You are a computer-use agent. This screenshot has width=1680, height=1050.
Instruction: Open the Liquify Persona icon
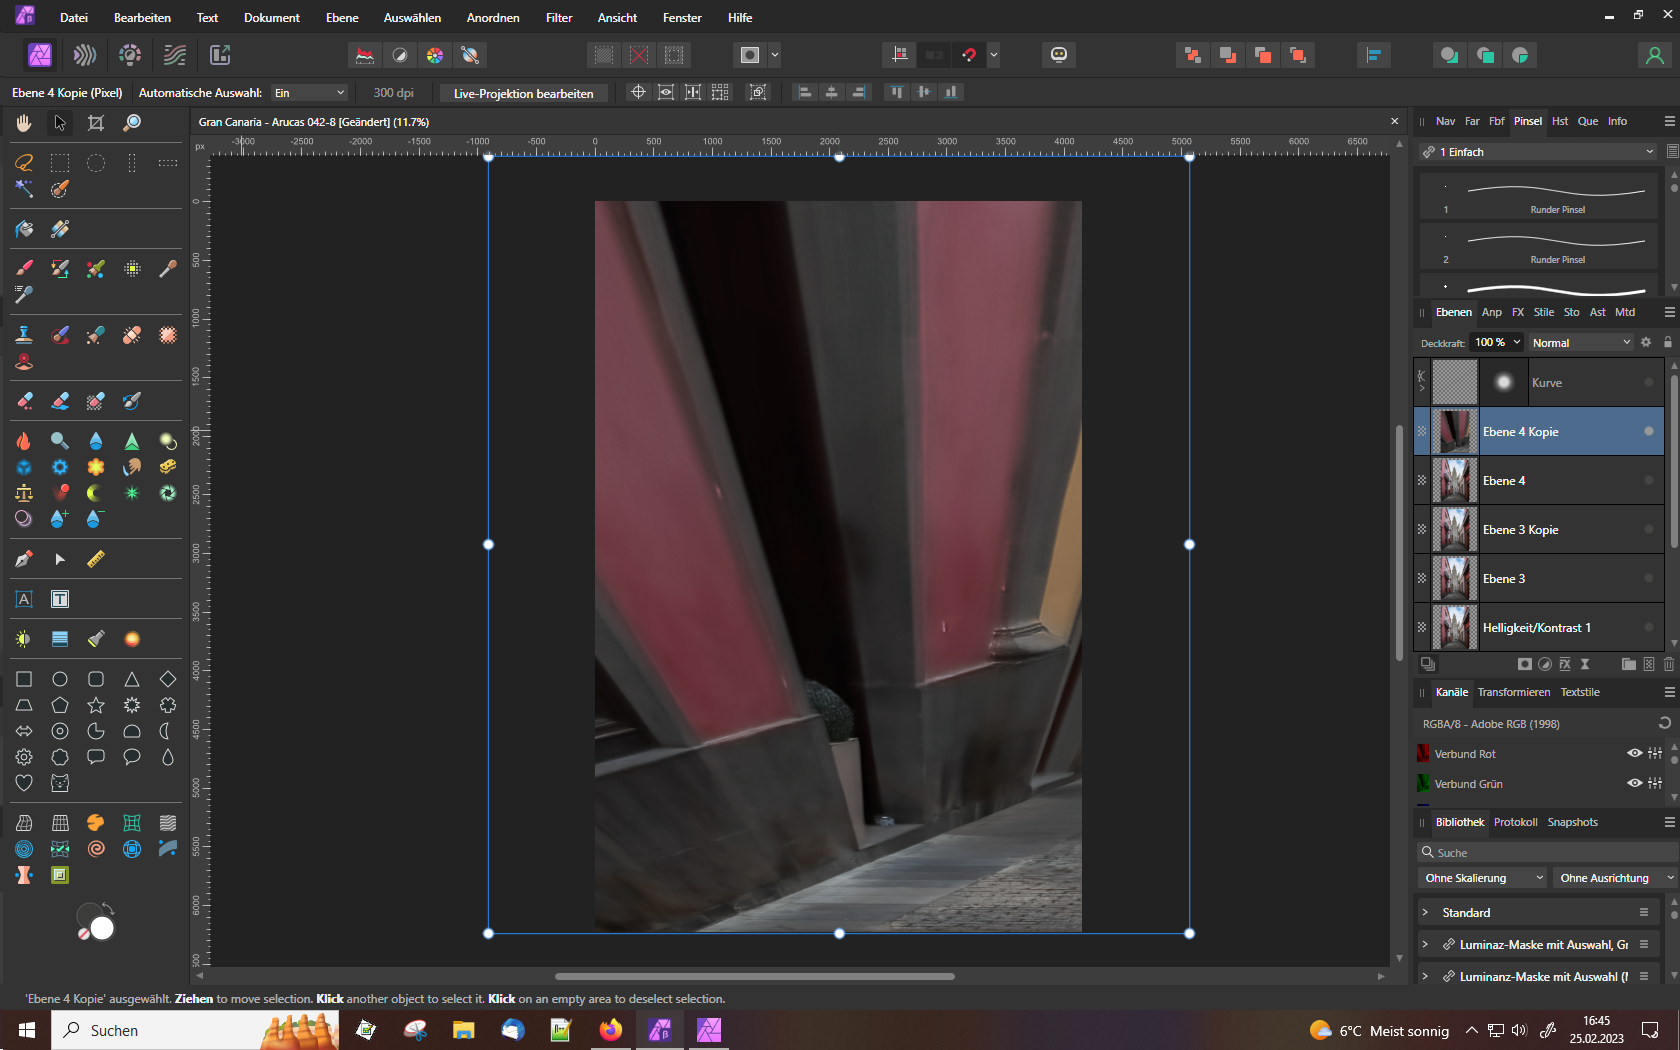point(85,55)
